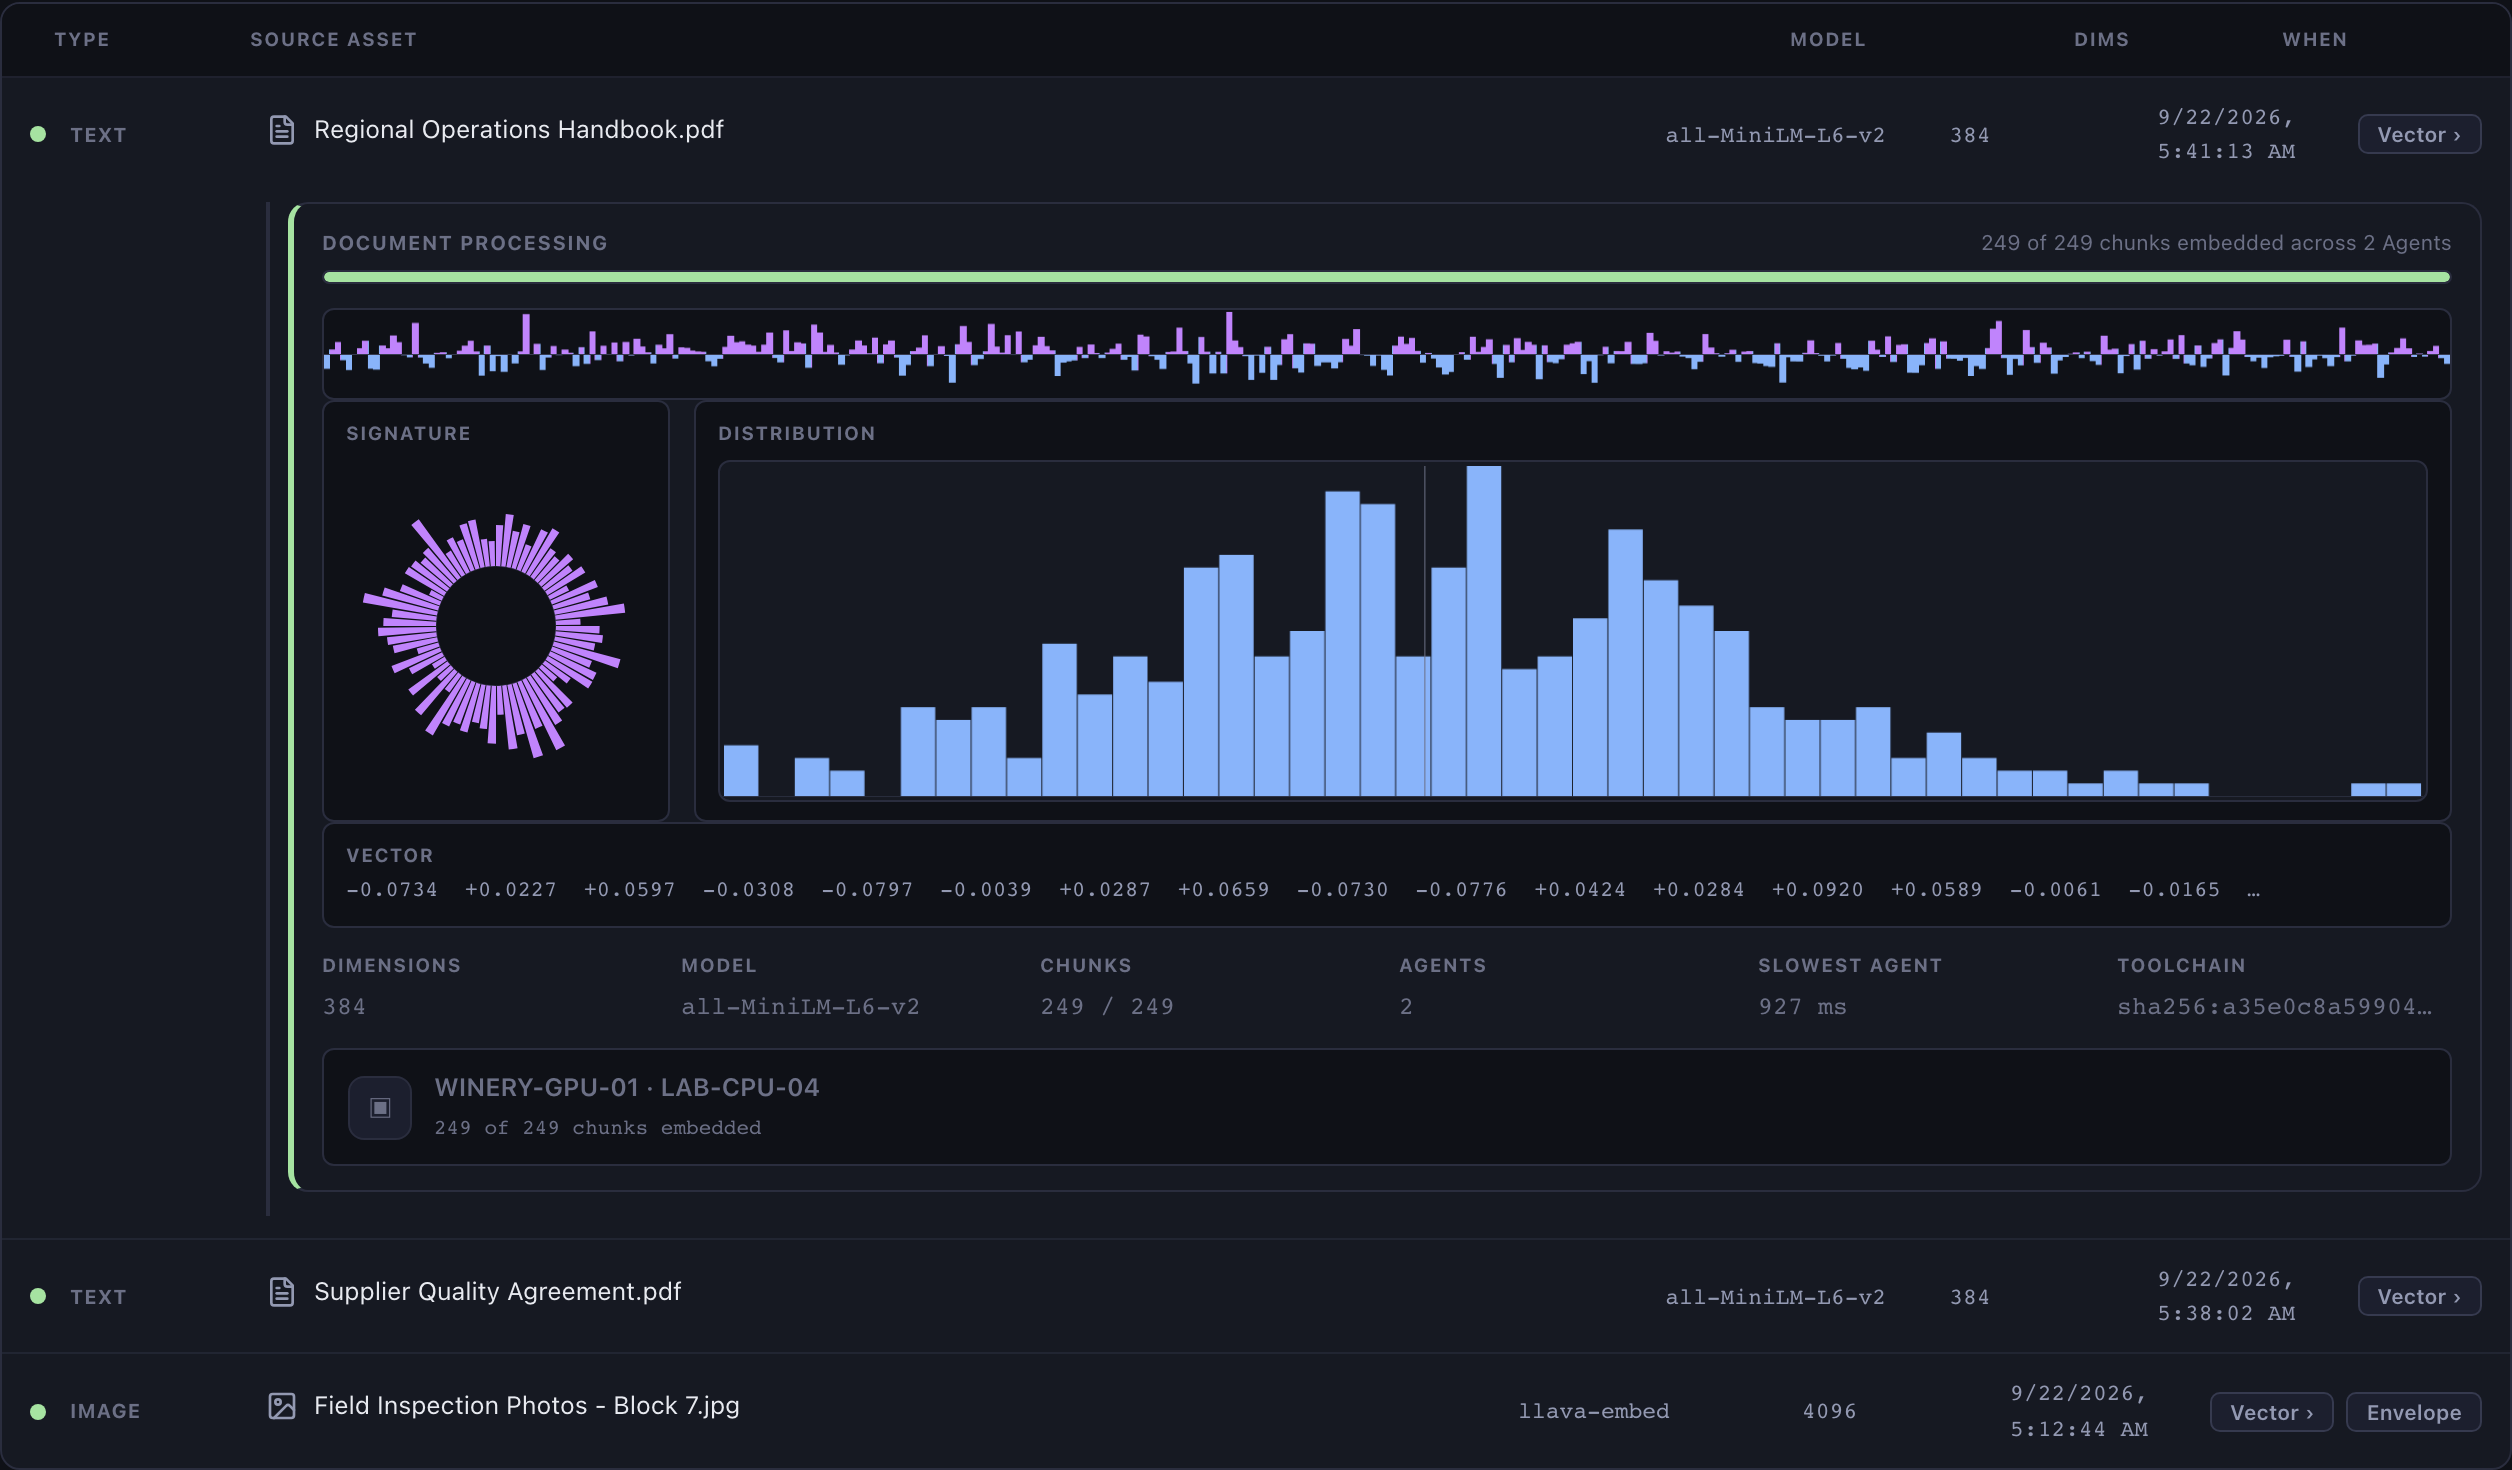2512x1470 pixels.
Task: Click the '249 of 249 chunks embedded across 2 Agents' summary
Action: (x=2216, y=243)
